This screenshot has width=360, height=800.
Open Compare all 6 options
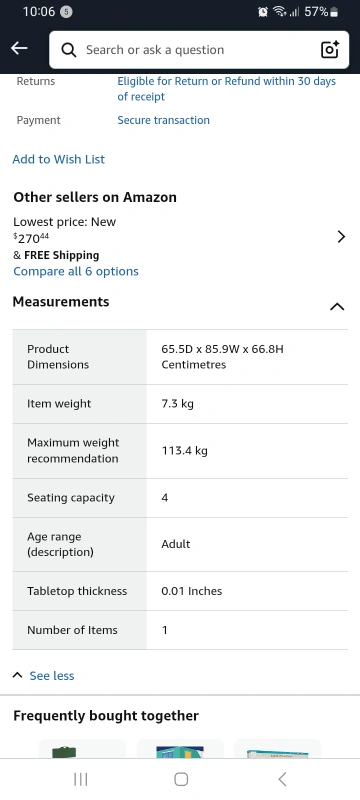(76, 271)
